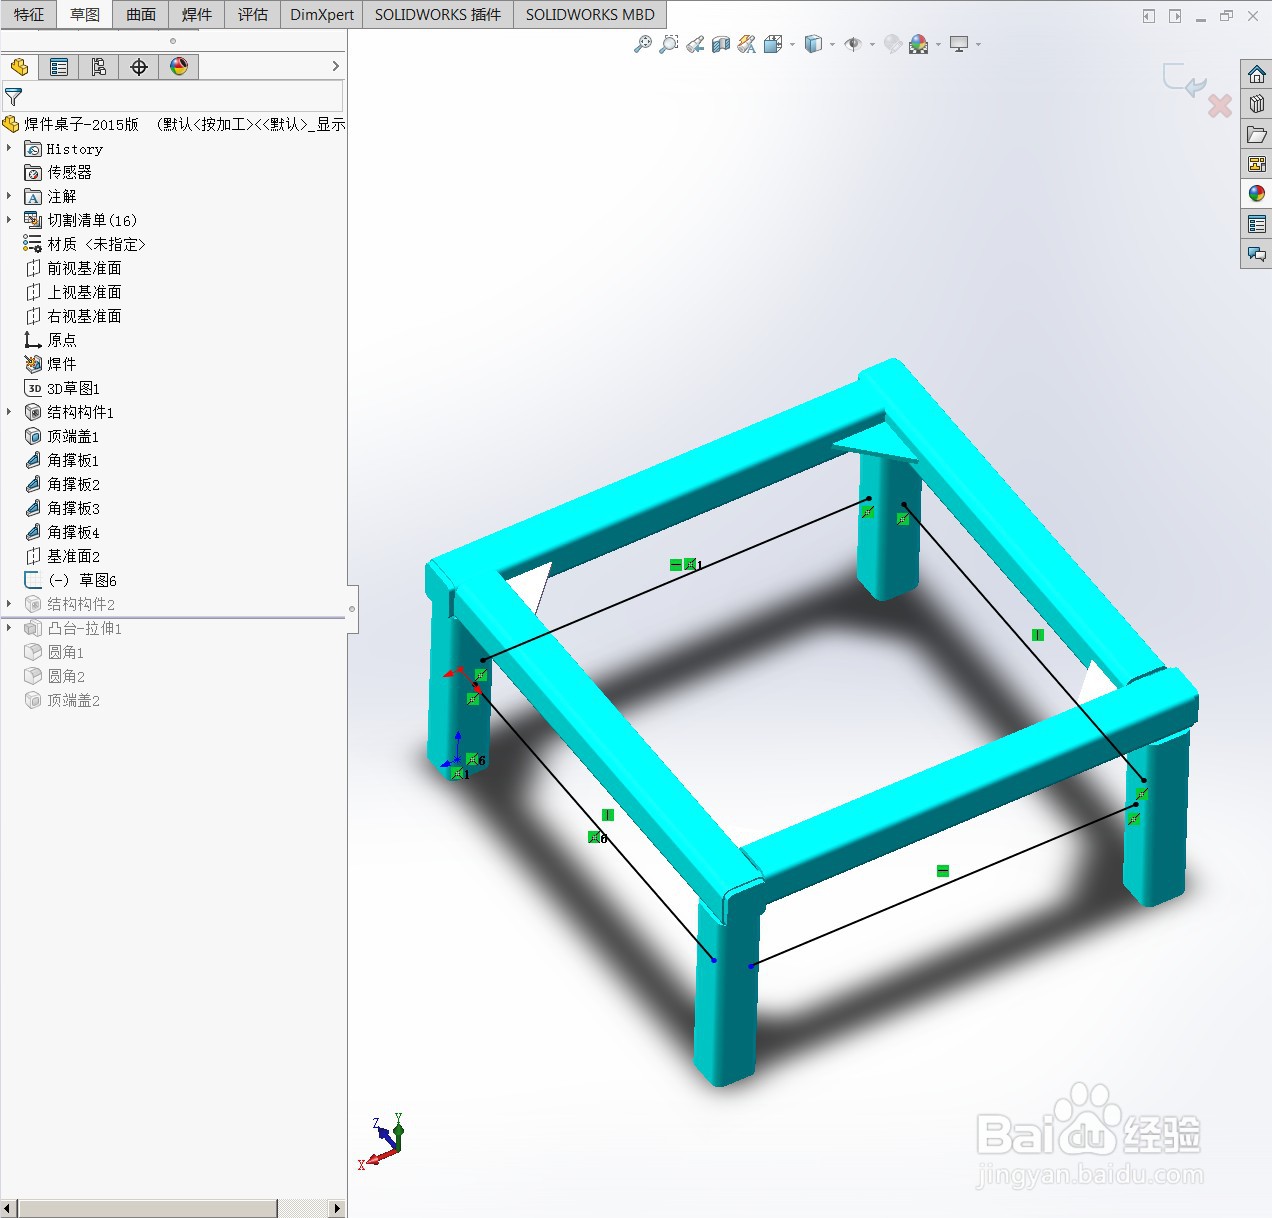
Task: Open the DimXpert ribbon tab
Action: (x=322, y=15)
